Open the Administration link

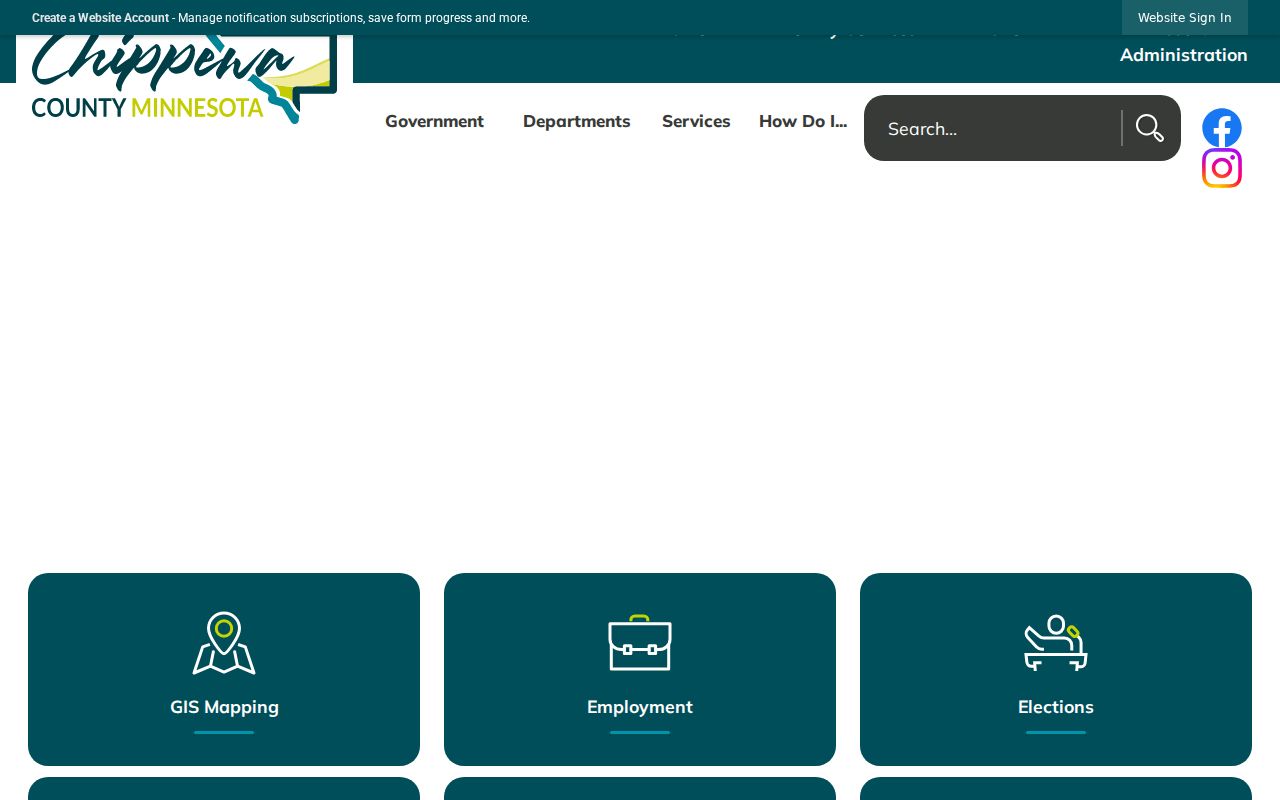coord(1184,55)
